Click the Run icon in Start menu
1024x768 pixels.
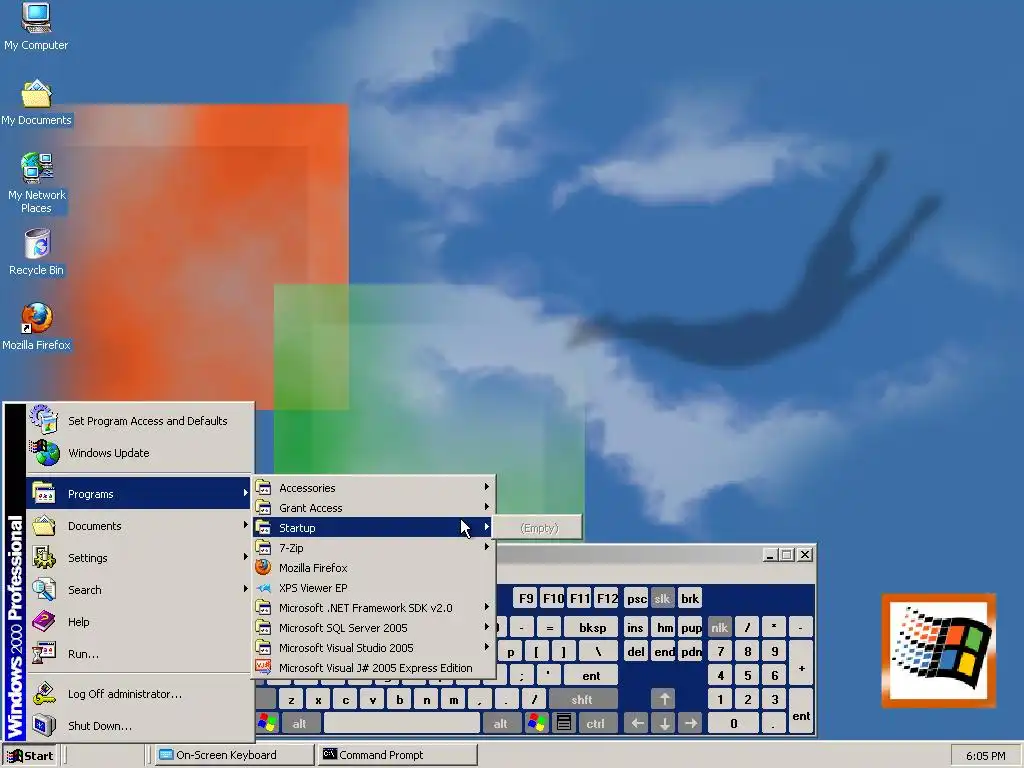click(44, 653)
